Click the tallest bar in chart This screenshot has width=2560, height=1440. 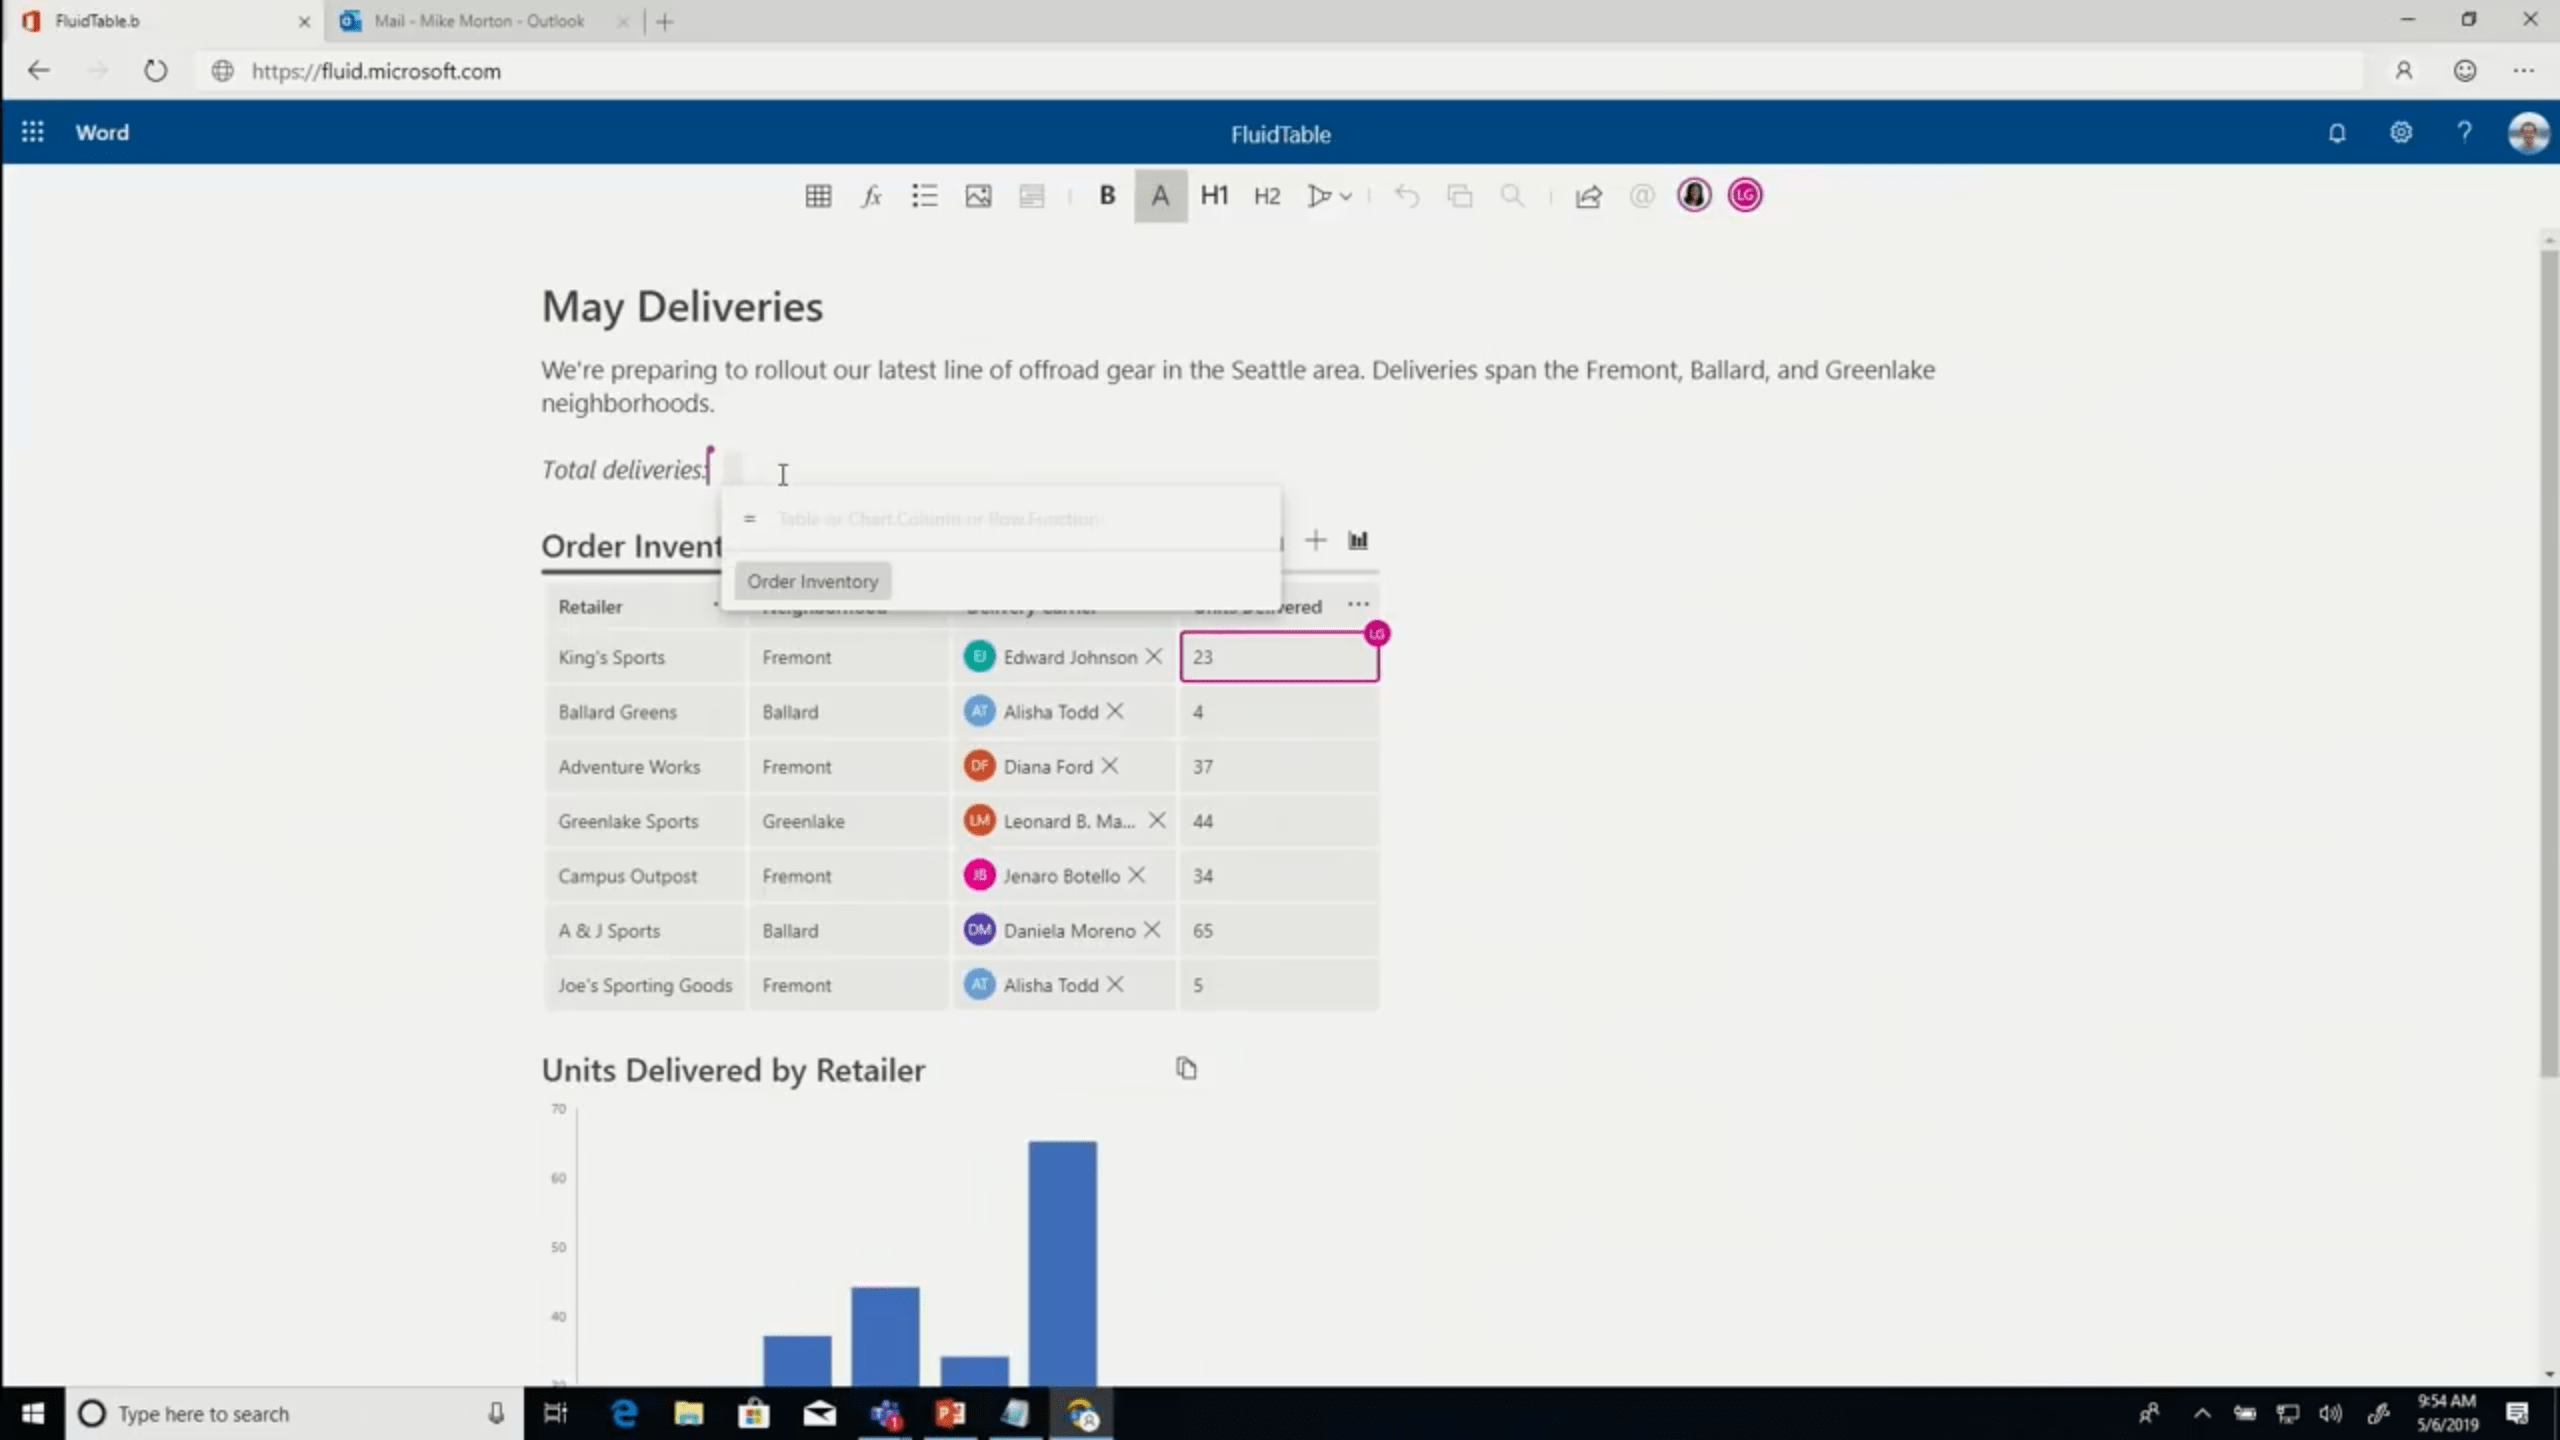(x=1062, y=1262)
